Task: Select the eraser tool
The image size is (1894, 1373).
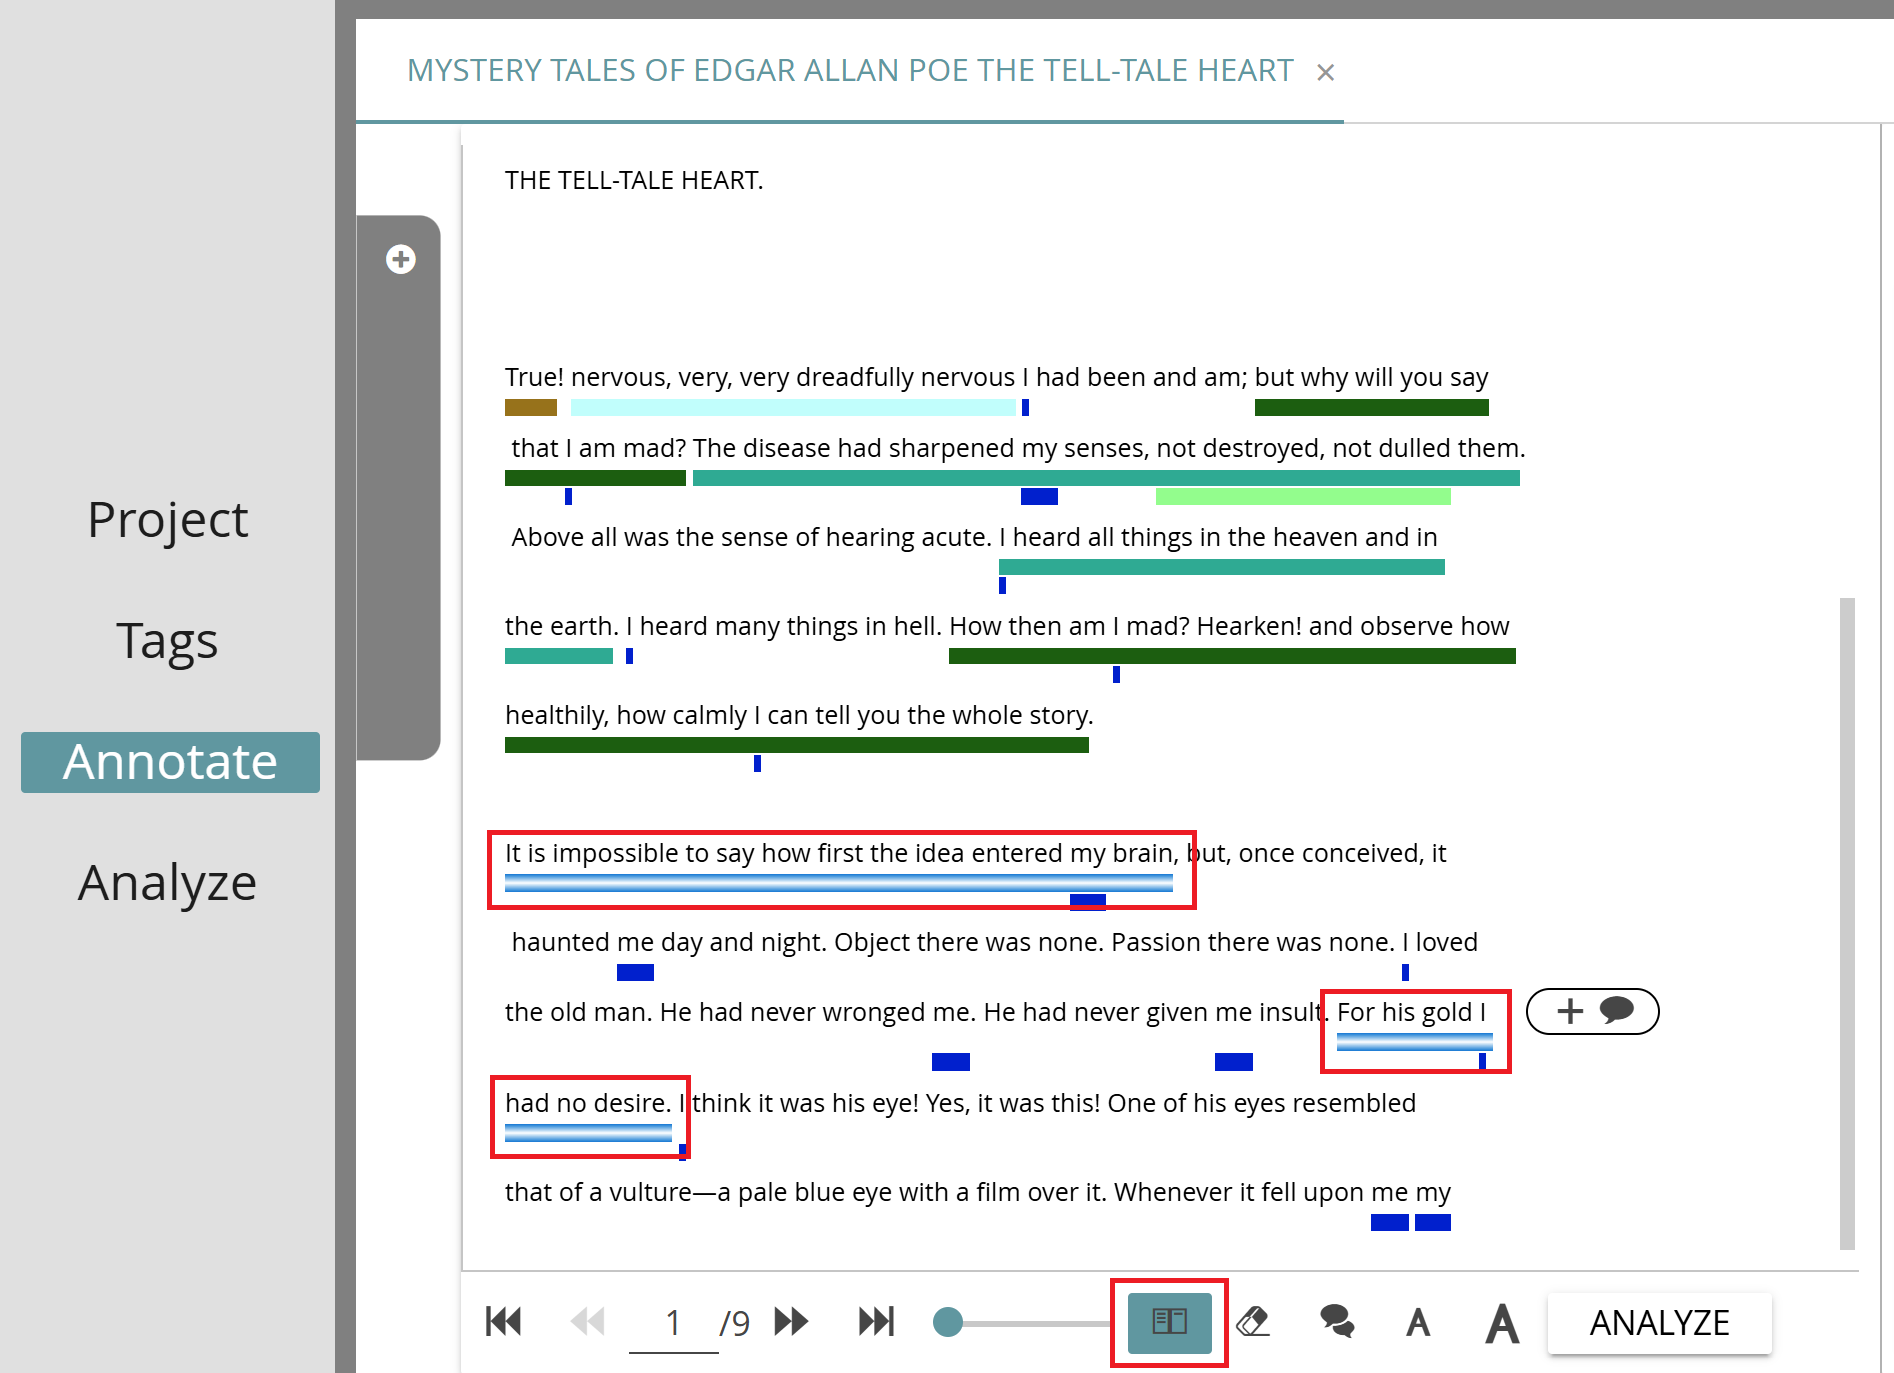Action: [x=1253, y=1322]
